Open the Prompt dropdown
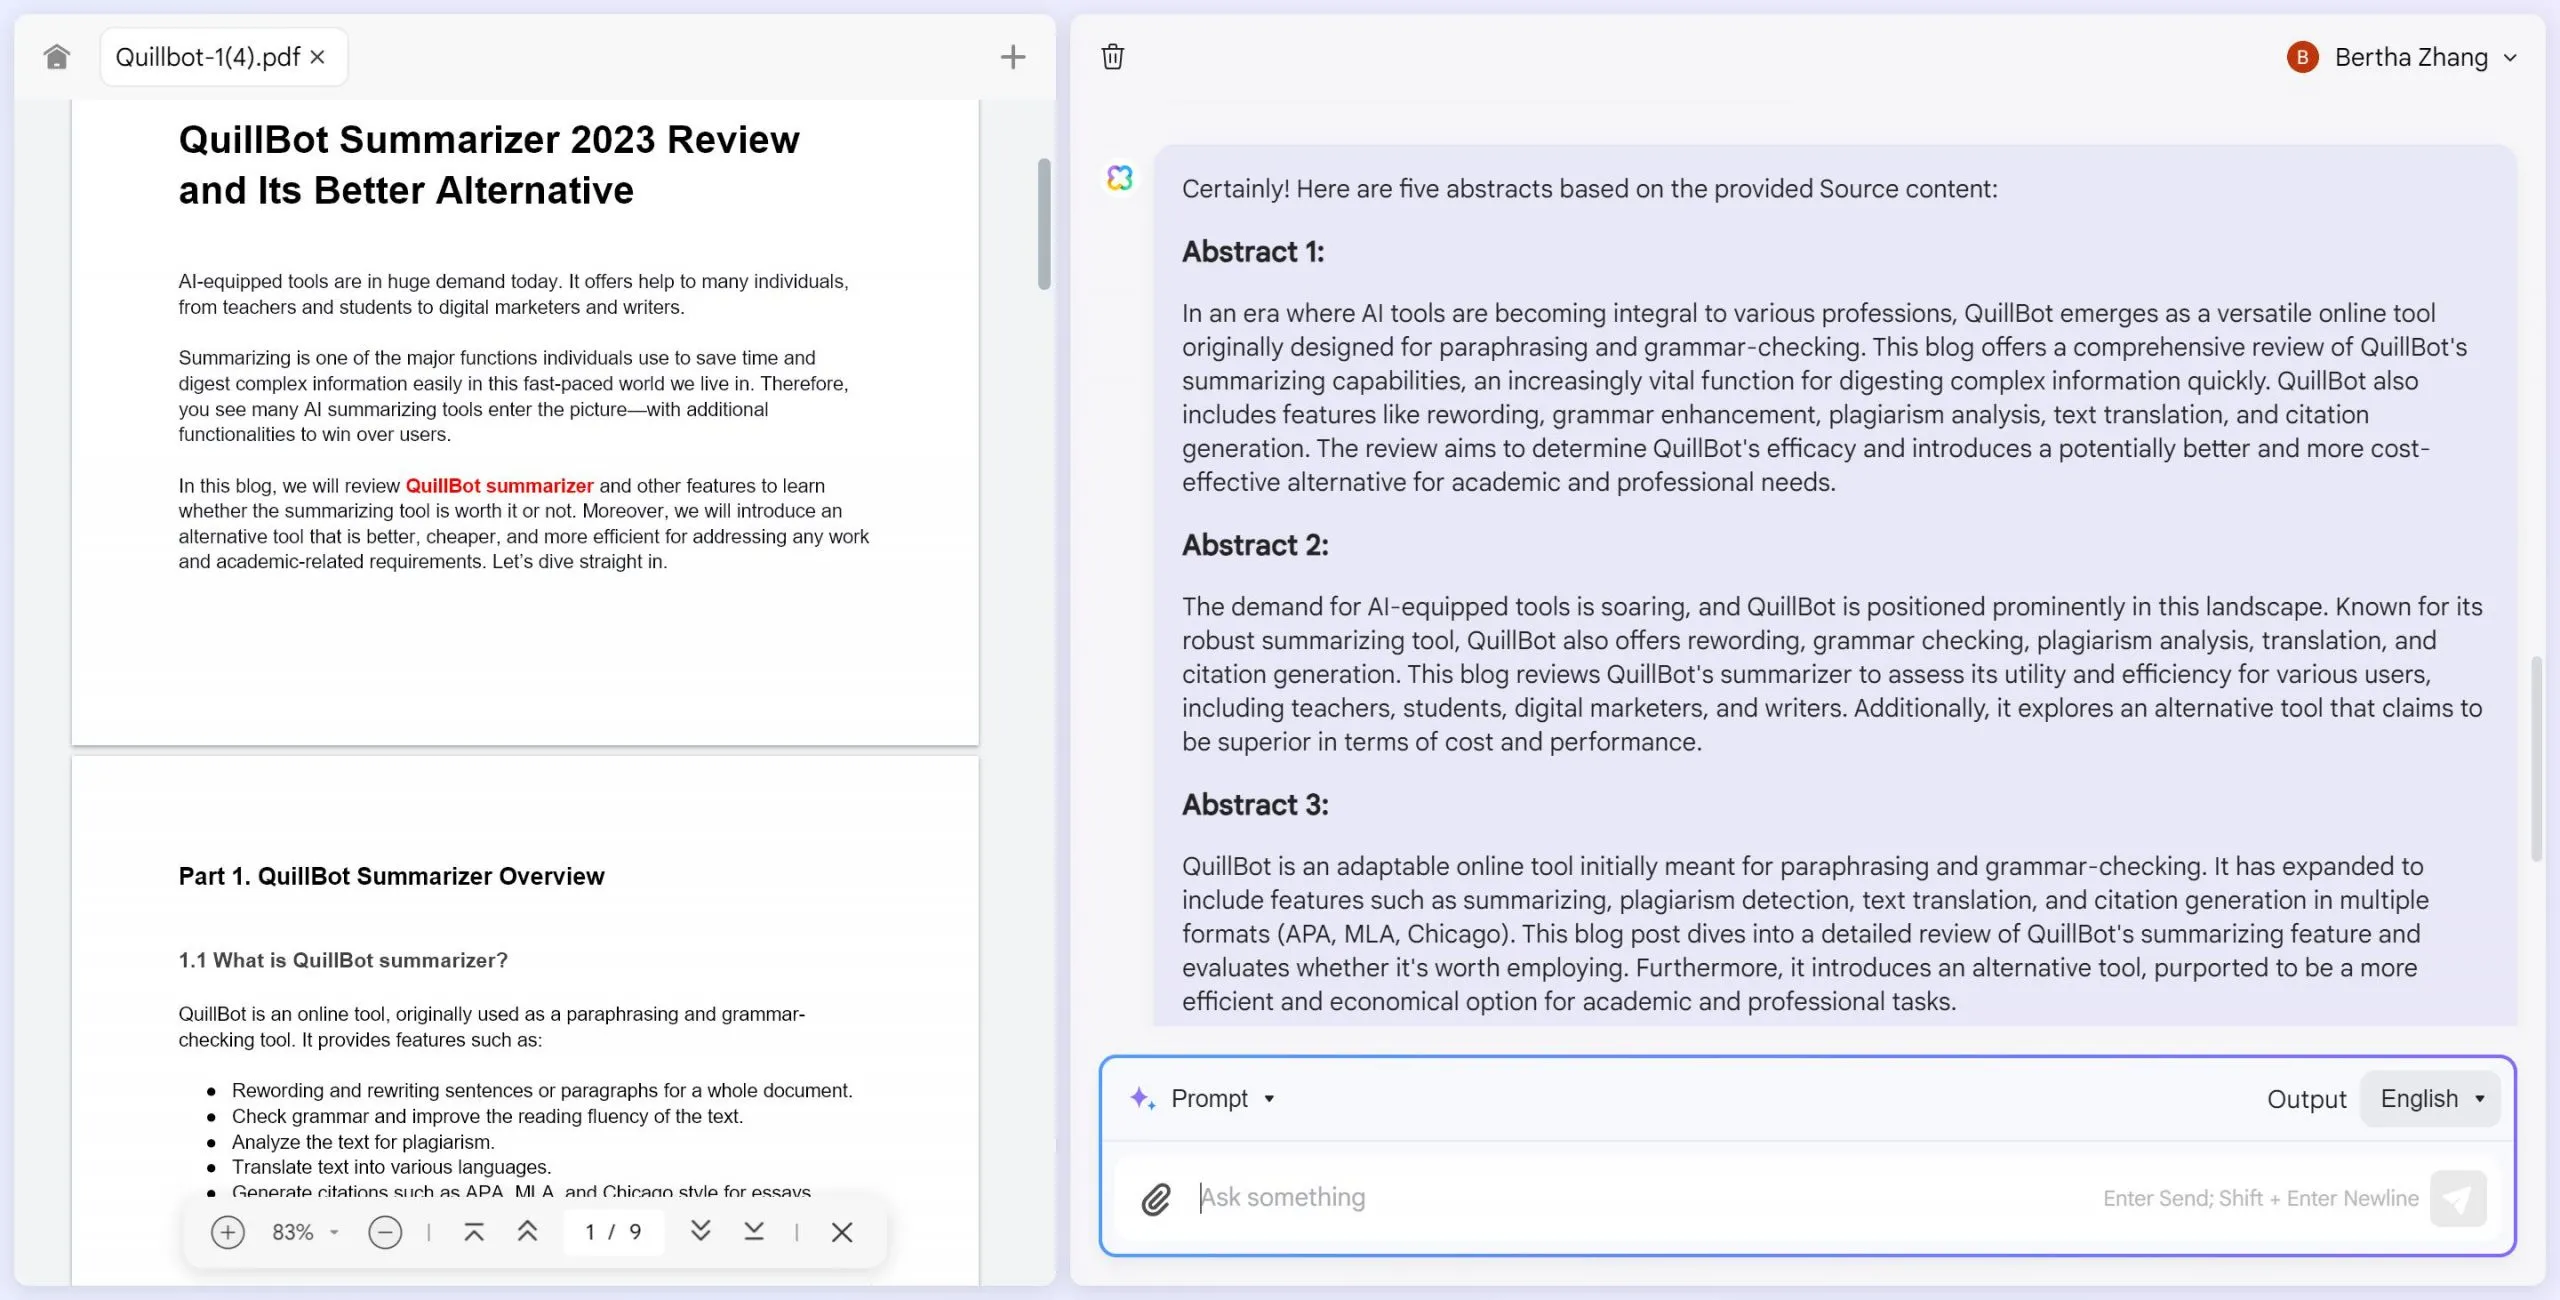2560x1300 pixels. [1222, 1098]
